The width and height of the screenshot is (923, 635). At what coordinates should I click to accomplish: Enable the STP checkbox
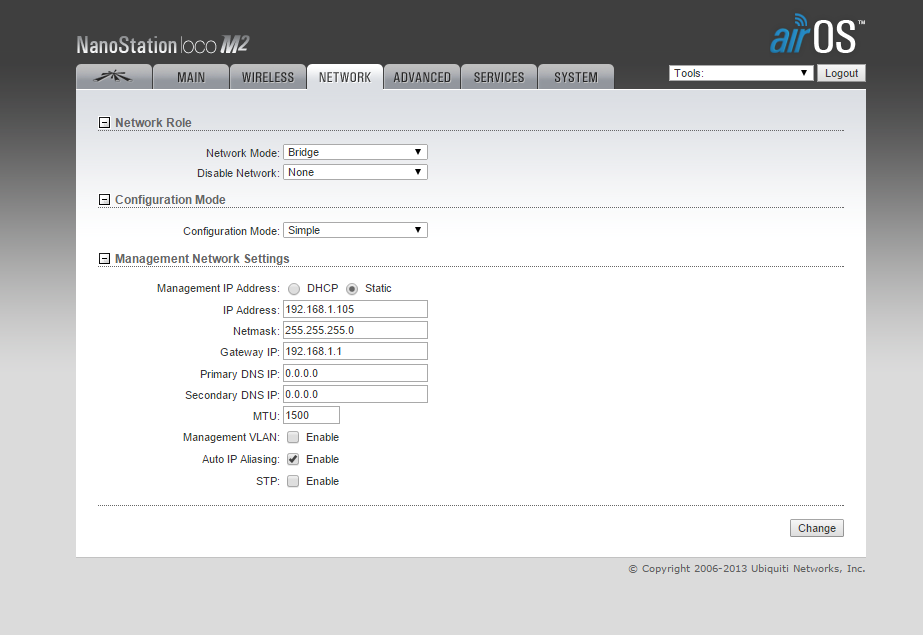tap(293, 481)
